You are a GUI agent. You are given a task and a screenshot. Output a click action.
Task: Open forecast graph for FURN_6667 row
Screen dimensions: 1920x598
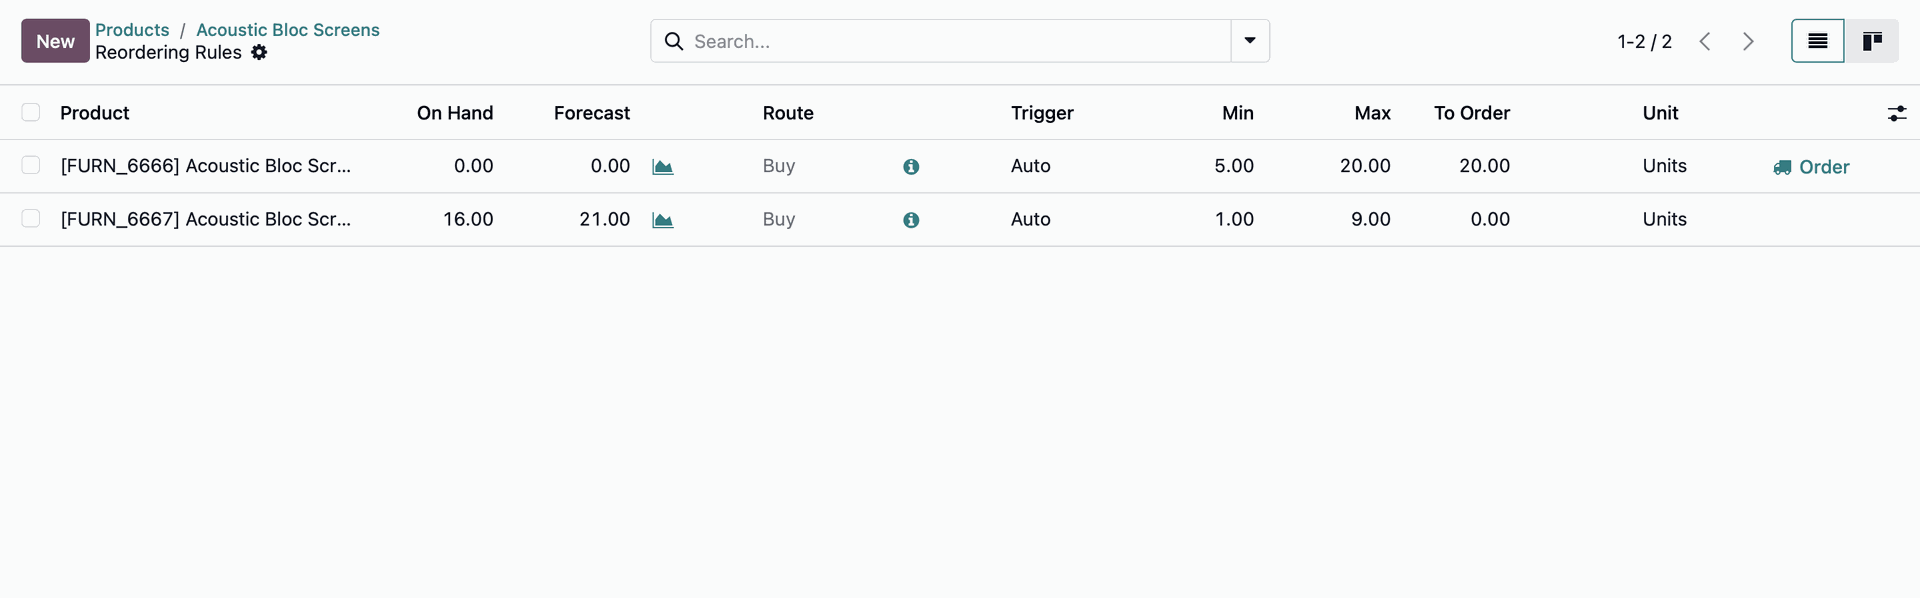tap(662, 220)
